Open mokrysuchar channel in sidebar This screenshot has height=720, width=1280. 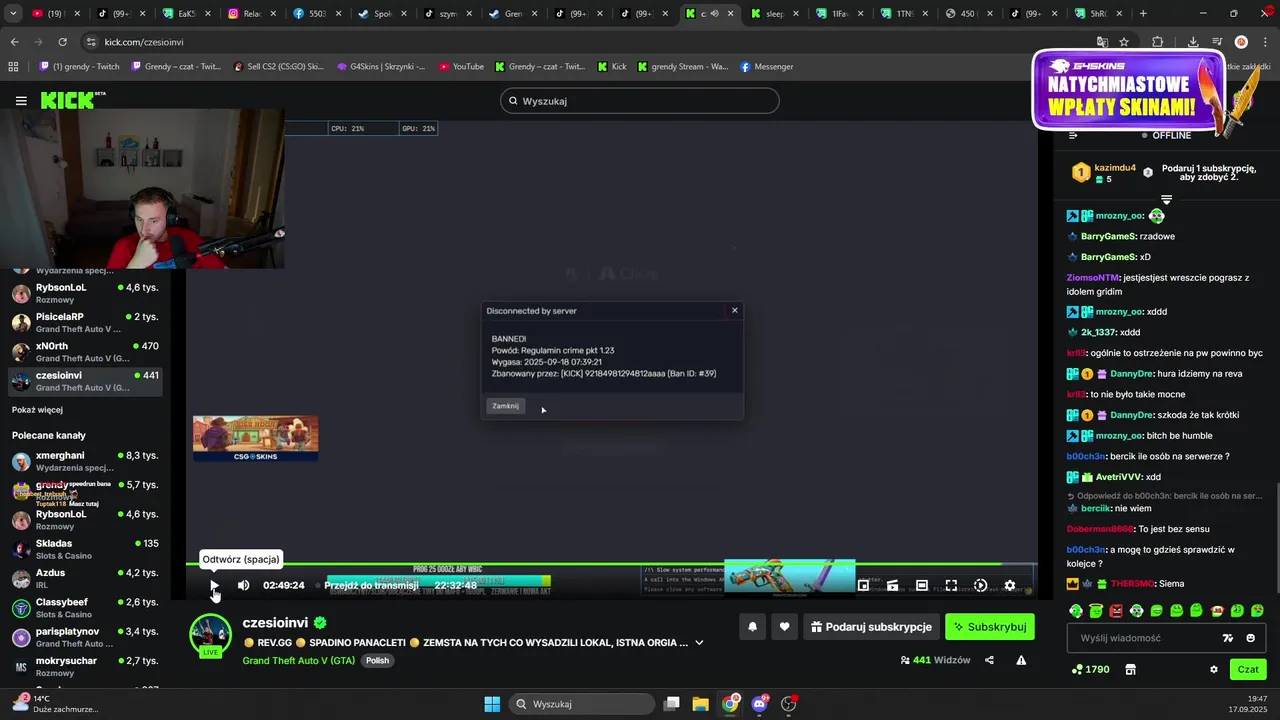[x=85, y=667]
